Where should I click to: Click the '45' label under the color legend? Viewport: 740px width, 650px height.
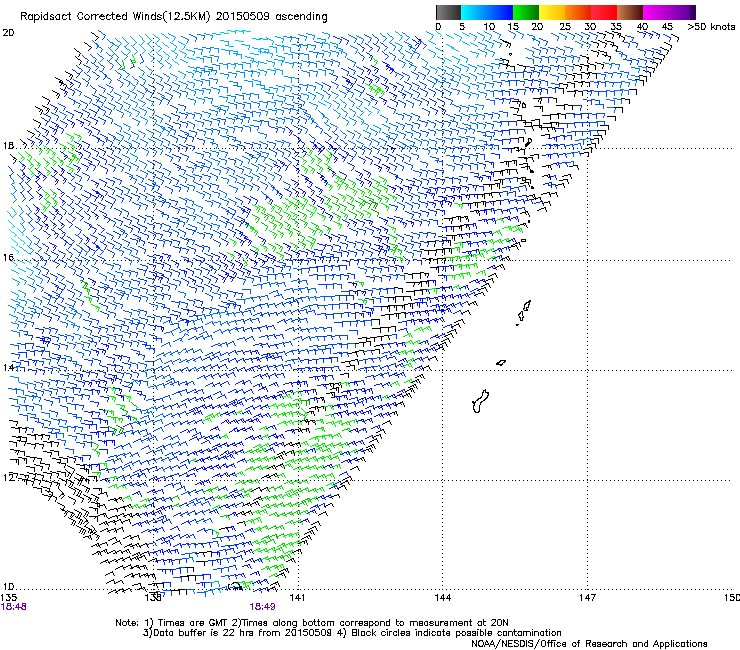pos(667,27)
